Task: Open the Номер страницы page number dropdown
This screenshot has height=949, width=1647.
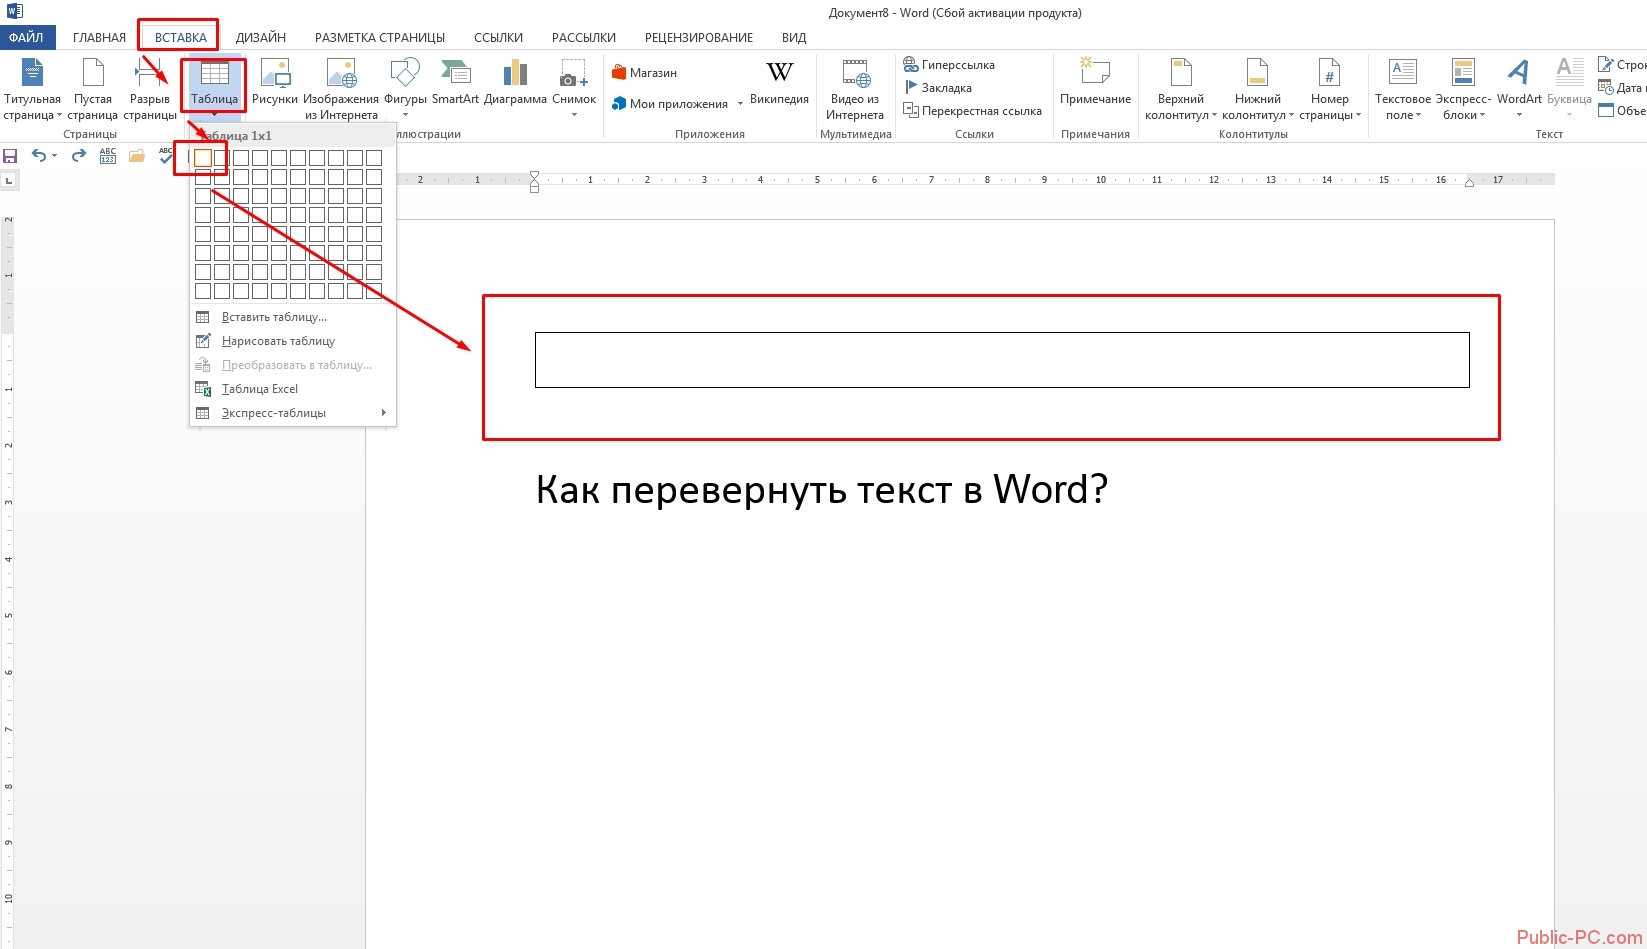Action: coord(1329,90)
